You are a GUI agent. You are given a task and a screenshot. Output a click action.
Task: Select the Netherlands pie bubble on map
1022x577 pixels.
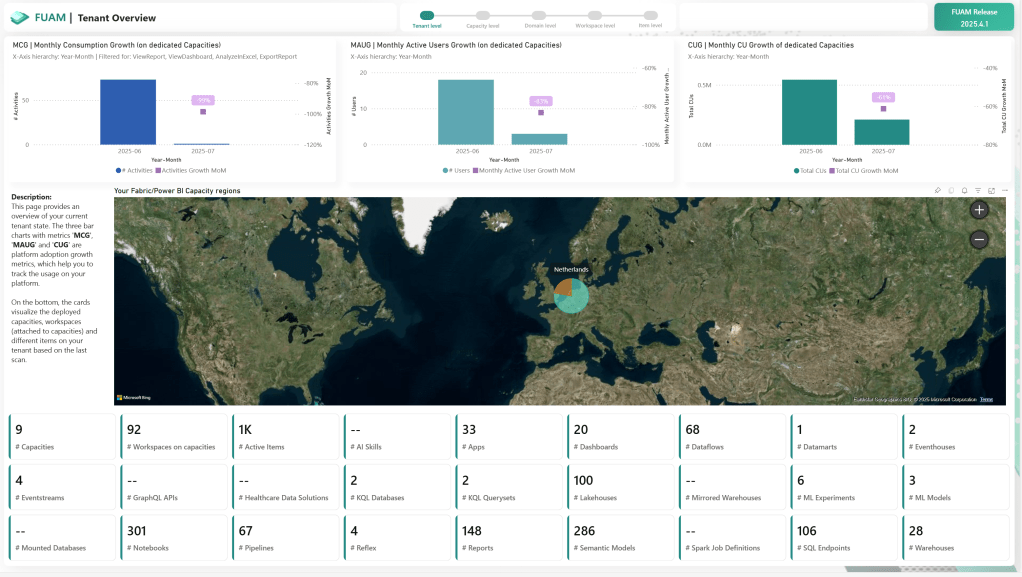pyautogui.click(x=571, y=295)
